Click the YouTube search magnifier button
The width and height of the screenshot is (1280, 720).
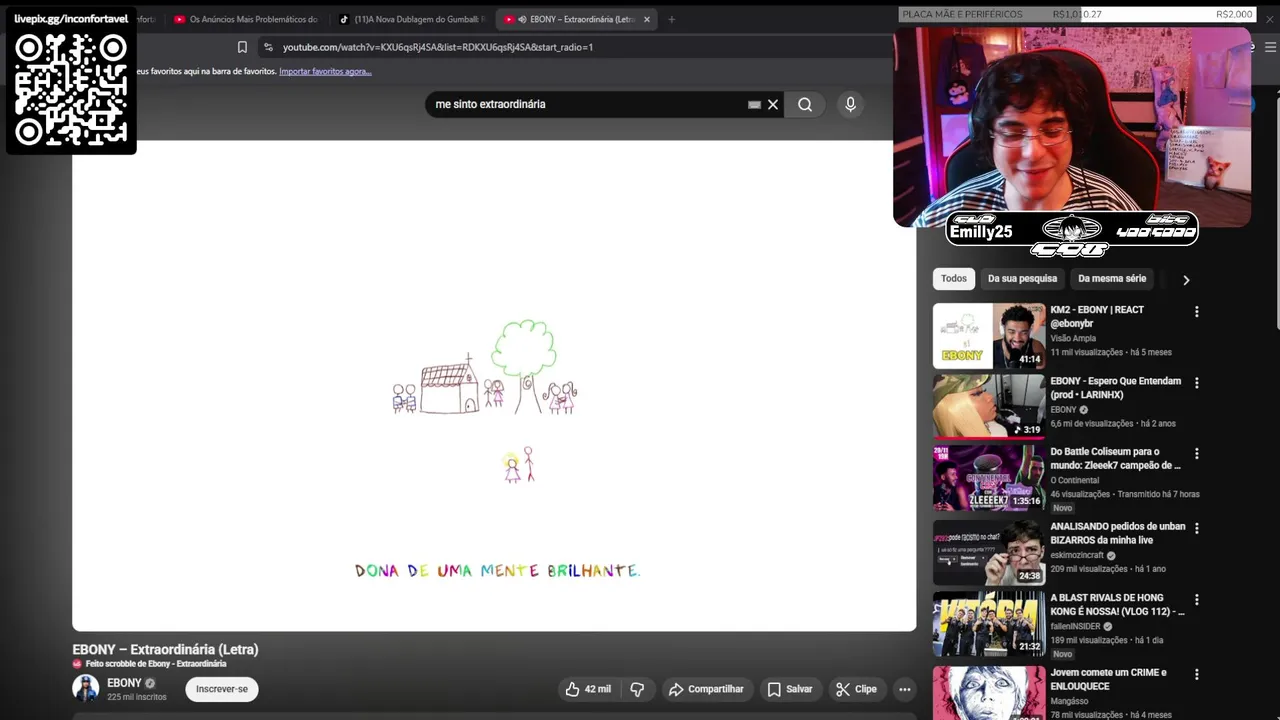[805, 104]
